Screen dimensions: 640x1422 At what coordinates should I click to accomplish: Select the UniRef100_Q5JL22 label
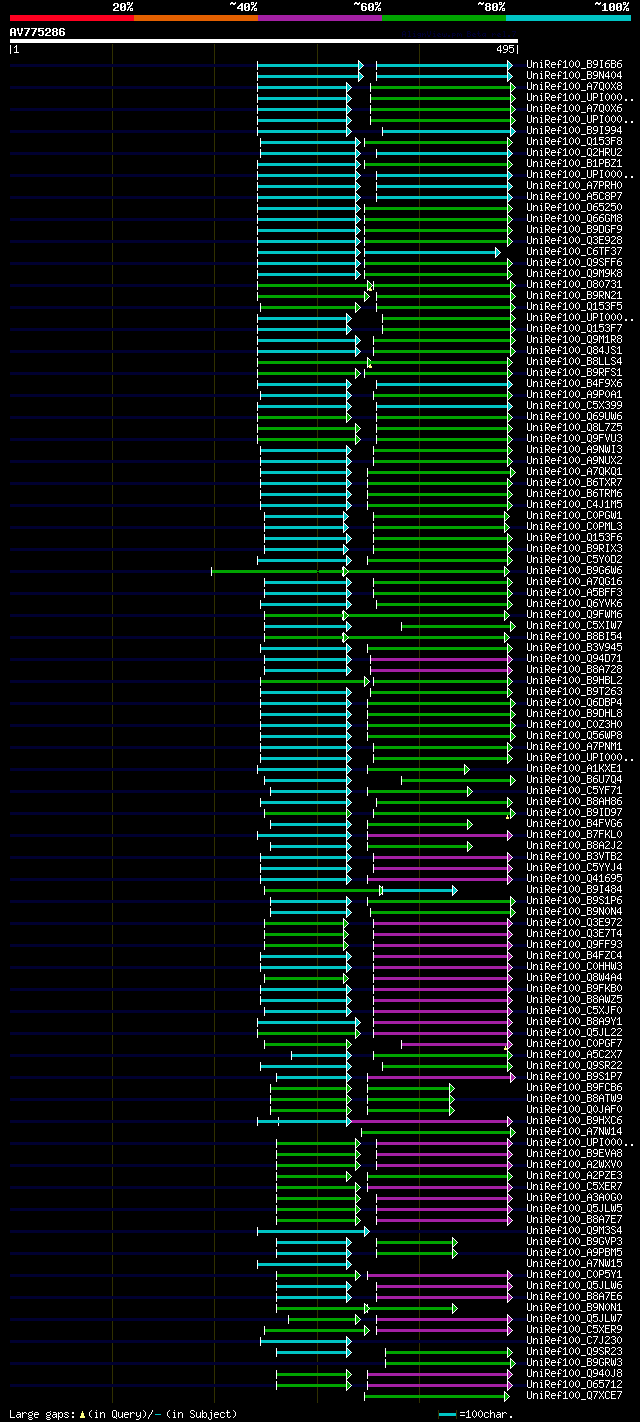pos(574,1032)
